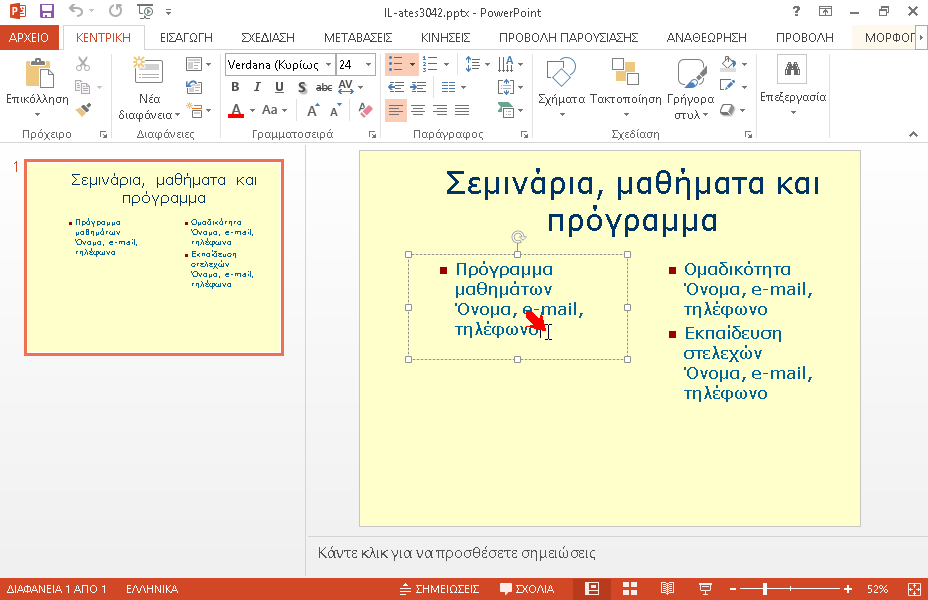Decrease list indent level

coord(396,88)
